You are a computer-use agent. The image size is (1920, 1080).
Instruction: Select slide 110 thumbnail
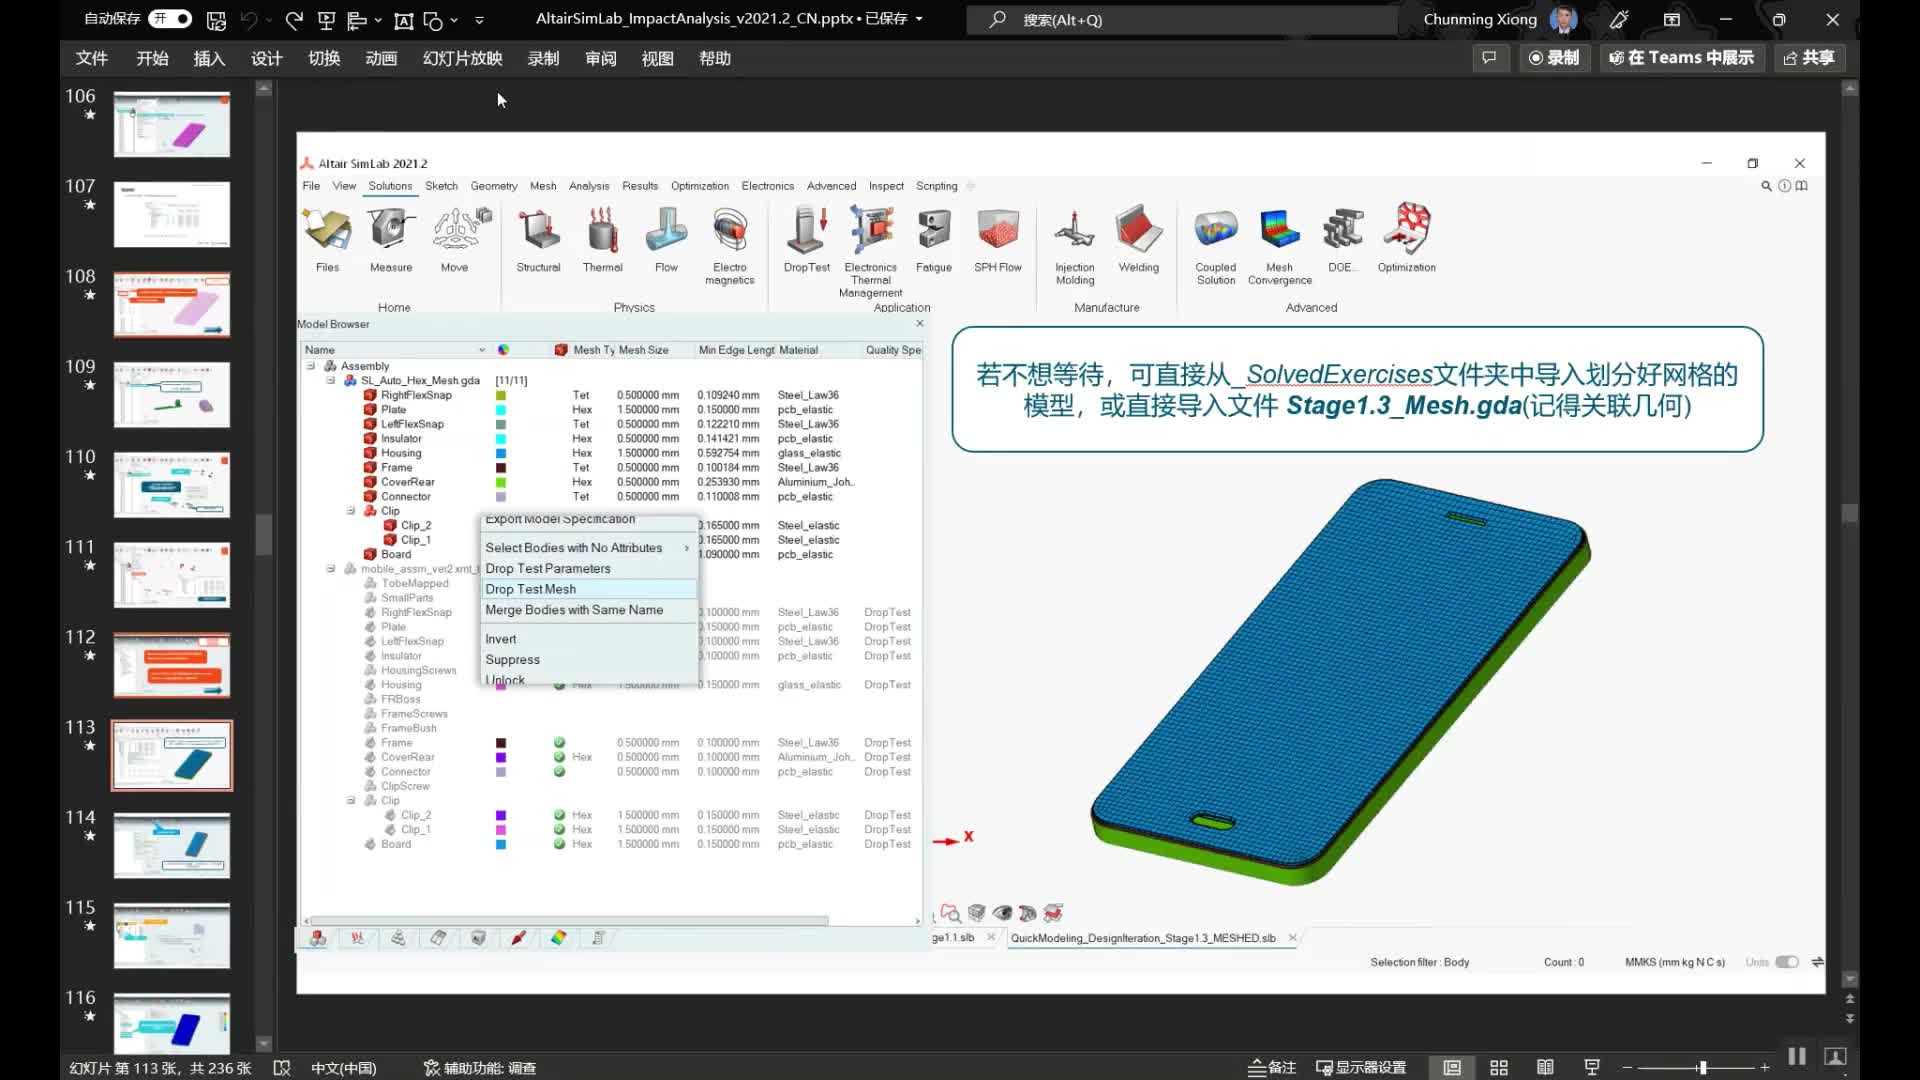(171, 485)
